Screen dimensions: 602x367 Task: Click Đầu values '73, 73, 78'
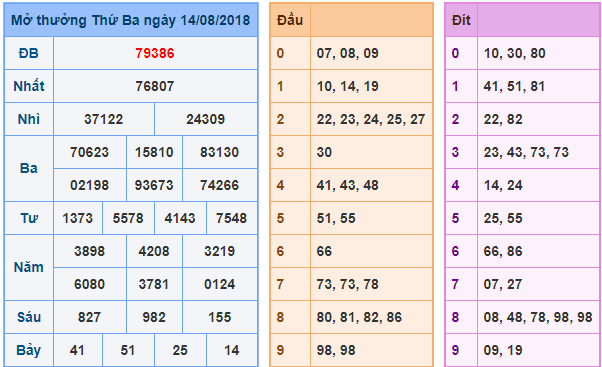(347, 284)
